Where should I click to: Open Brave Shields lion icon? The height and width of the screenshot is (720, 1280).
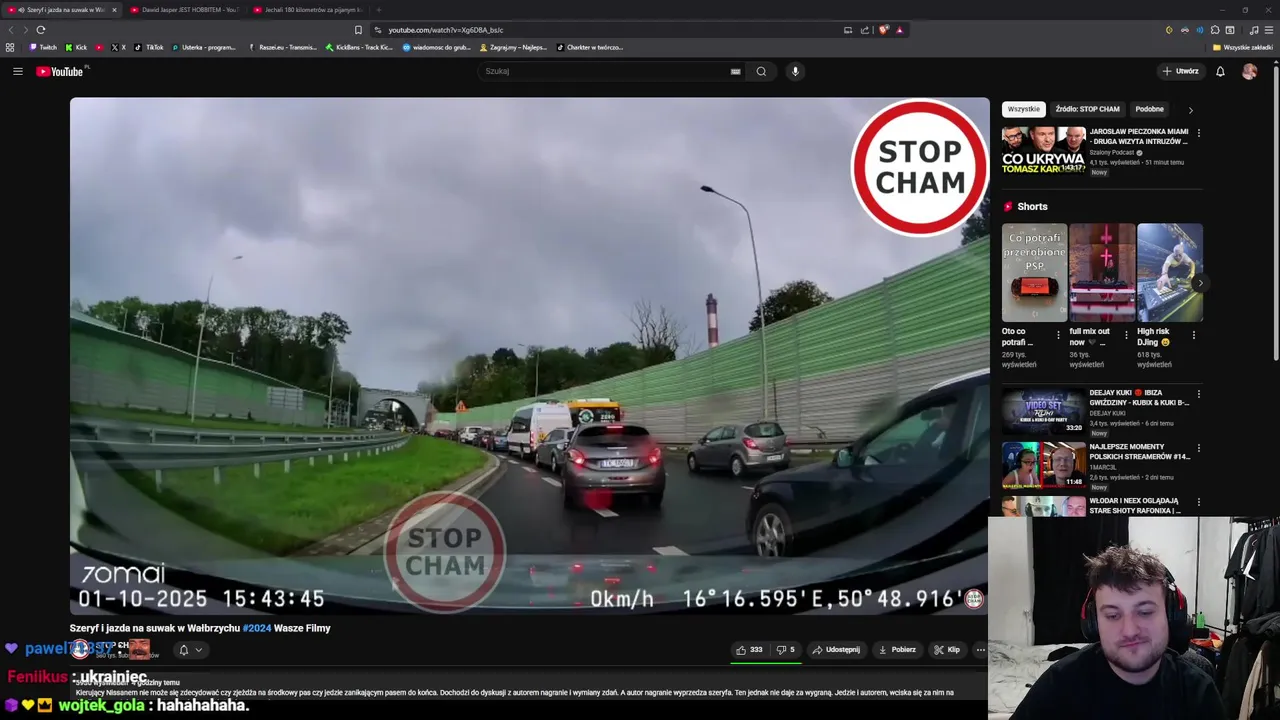tap(883, 30)
